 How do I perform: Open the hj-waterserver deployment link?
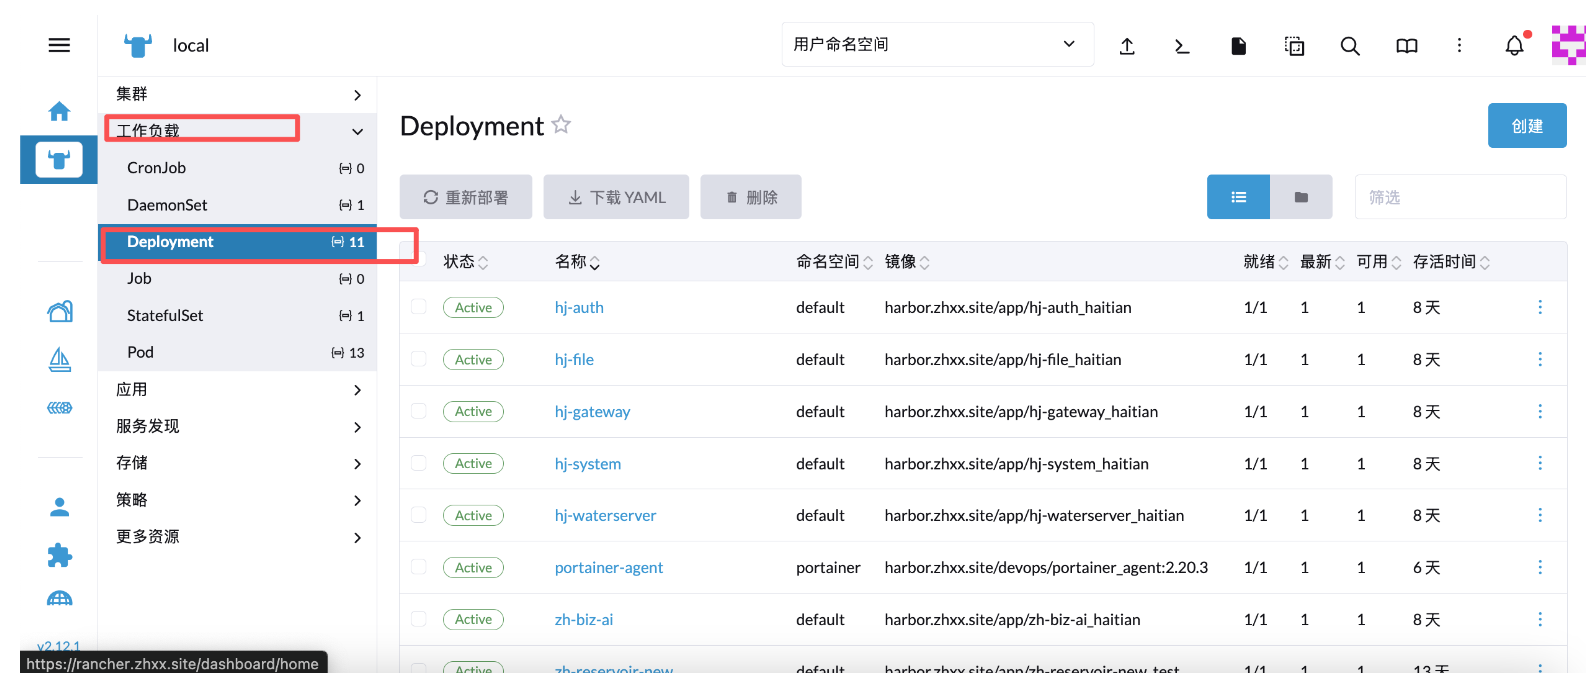(605, 516)
